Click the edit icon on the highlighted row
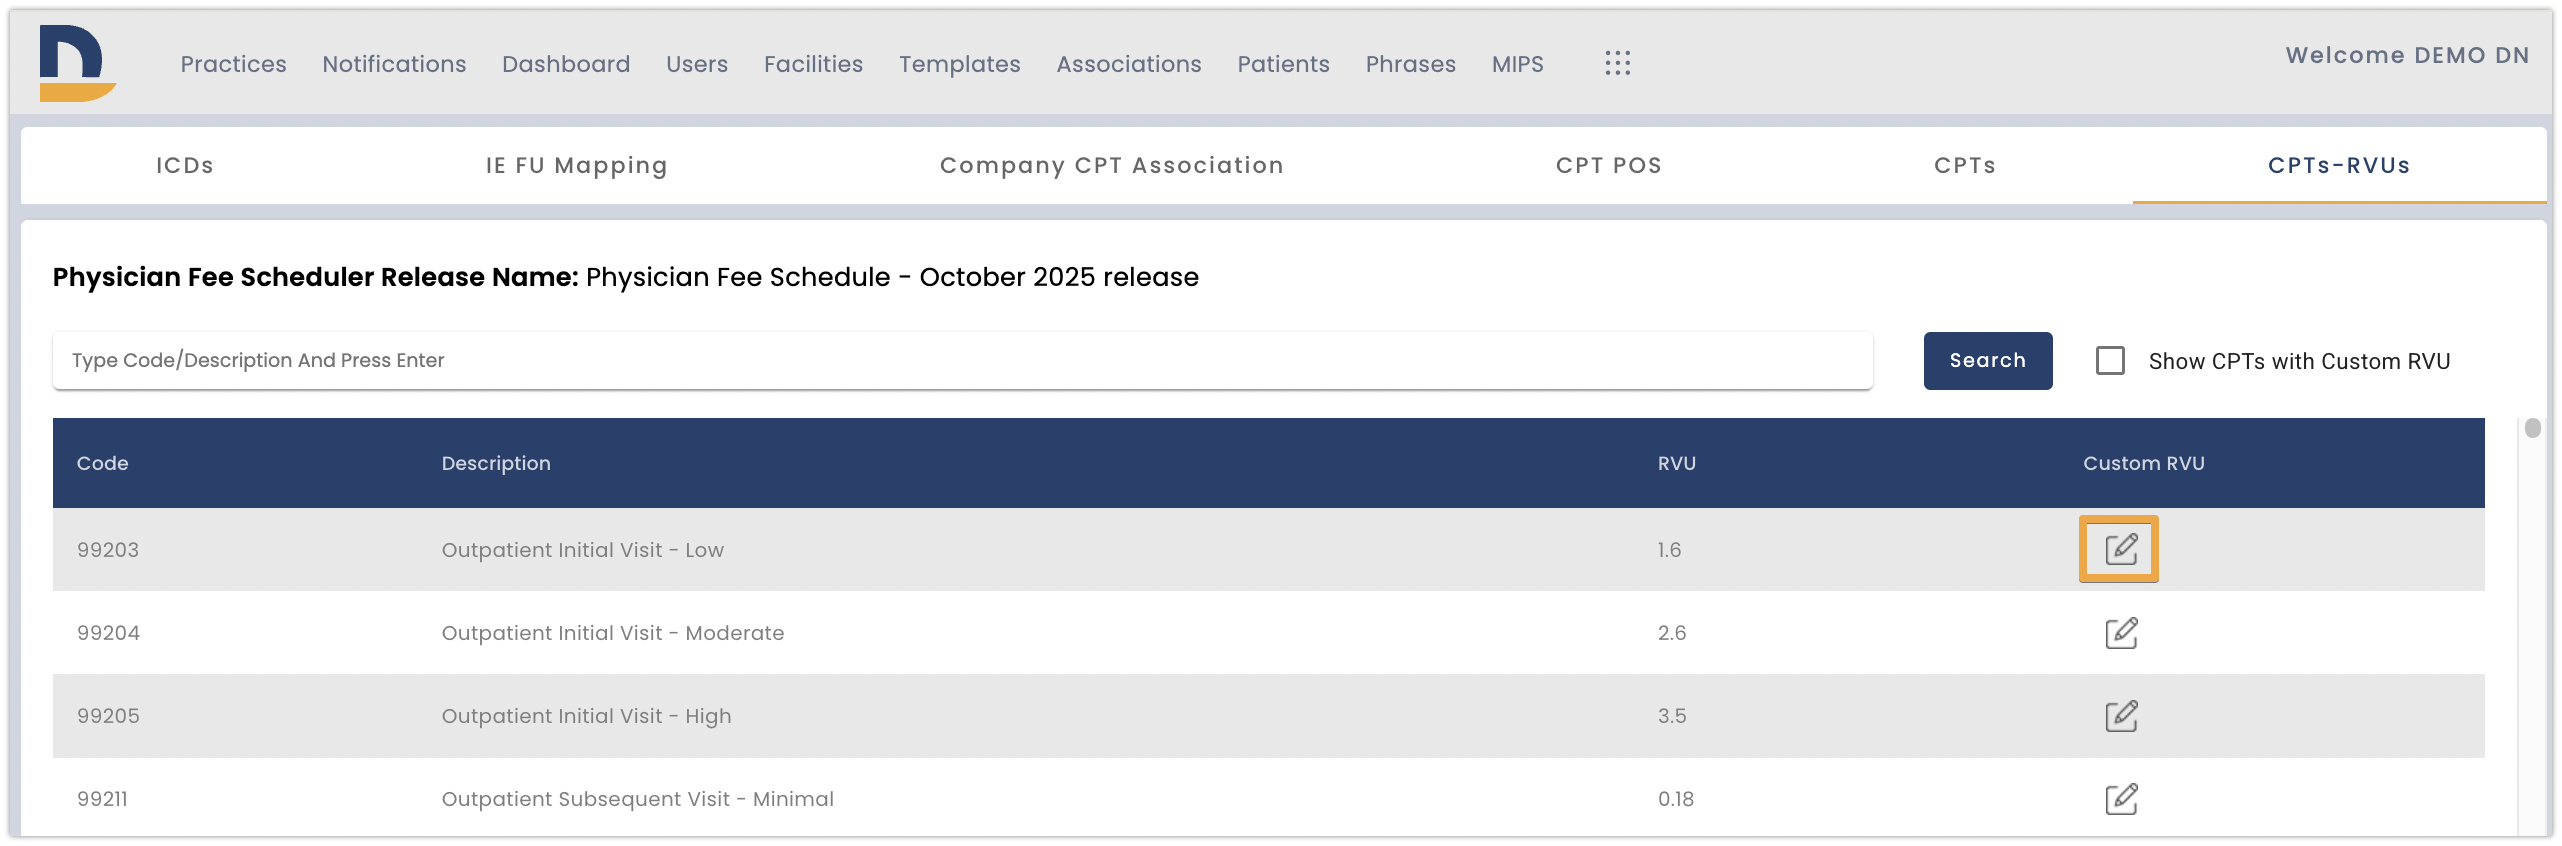 pyautogui.click(x=2119, y=549)
